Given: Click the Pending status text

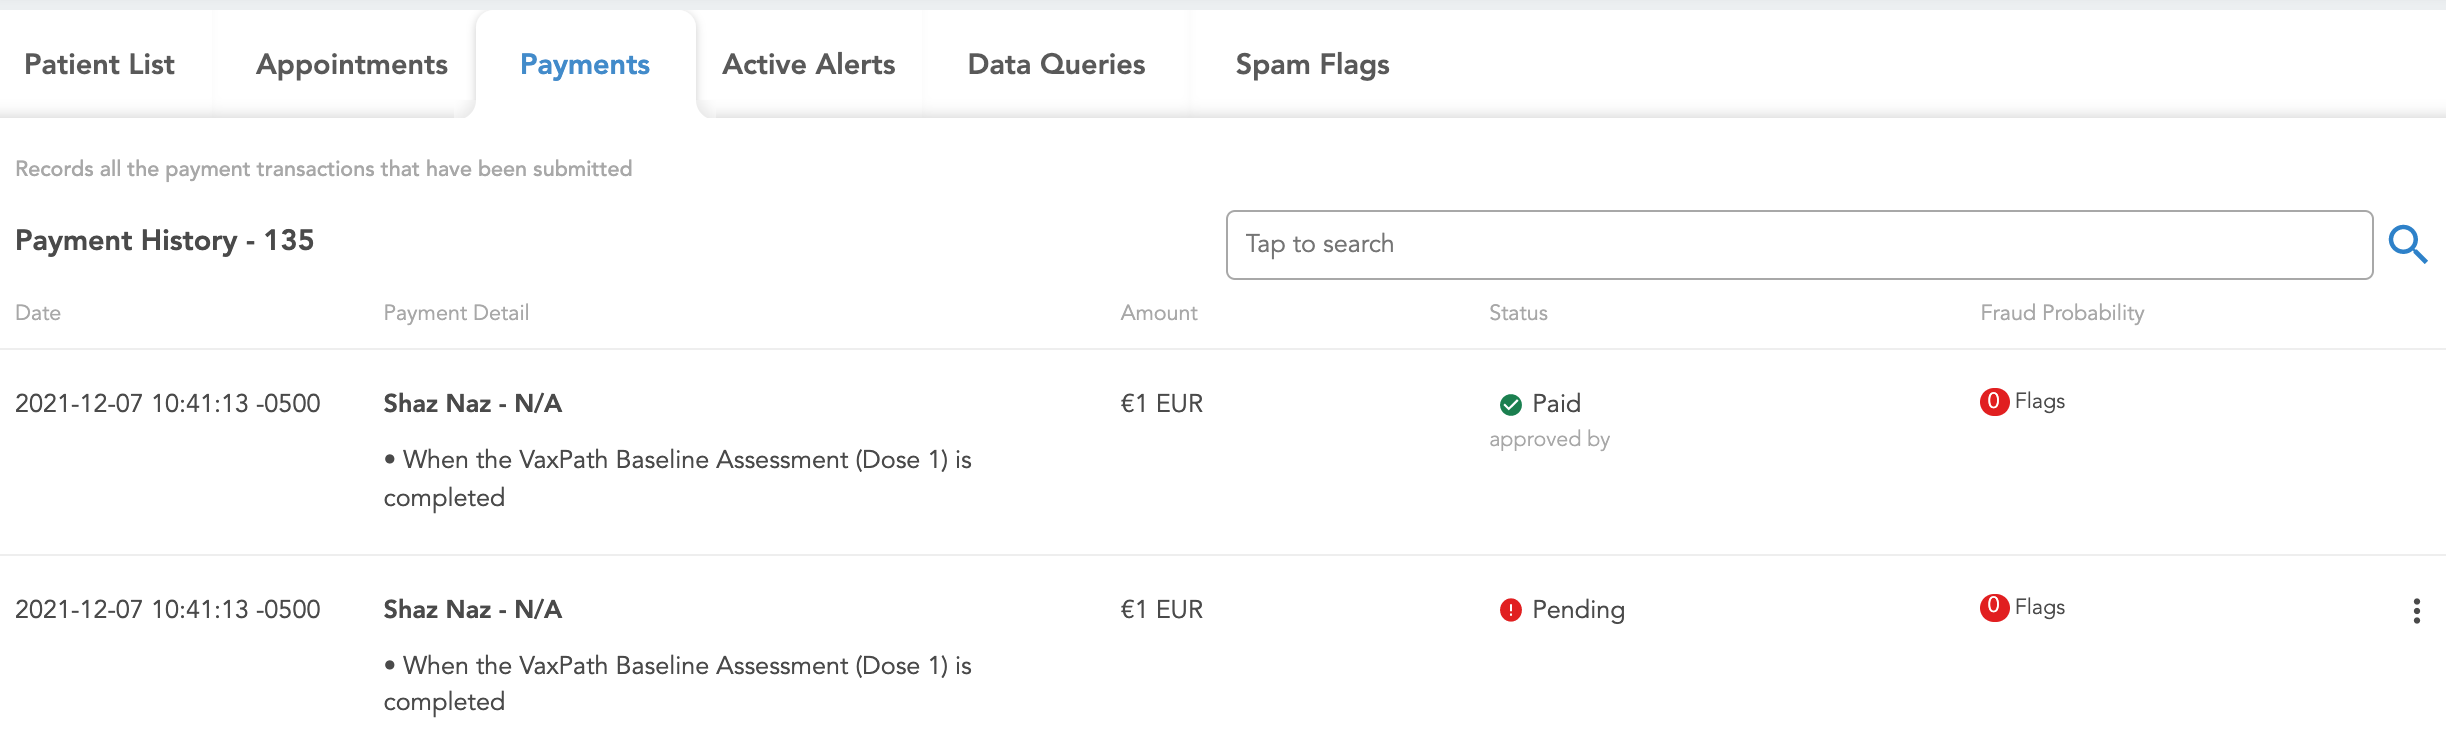Looking at the screenshot, I should [1578, 610].
